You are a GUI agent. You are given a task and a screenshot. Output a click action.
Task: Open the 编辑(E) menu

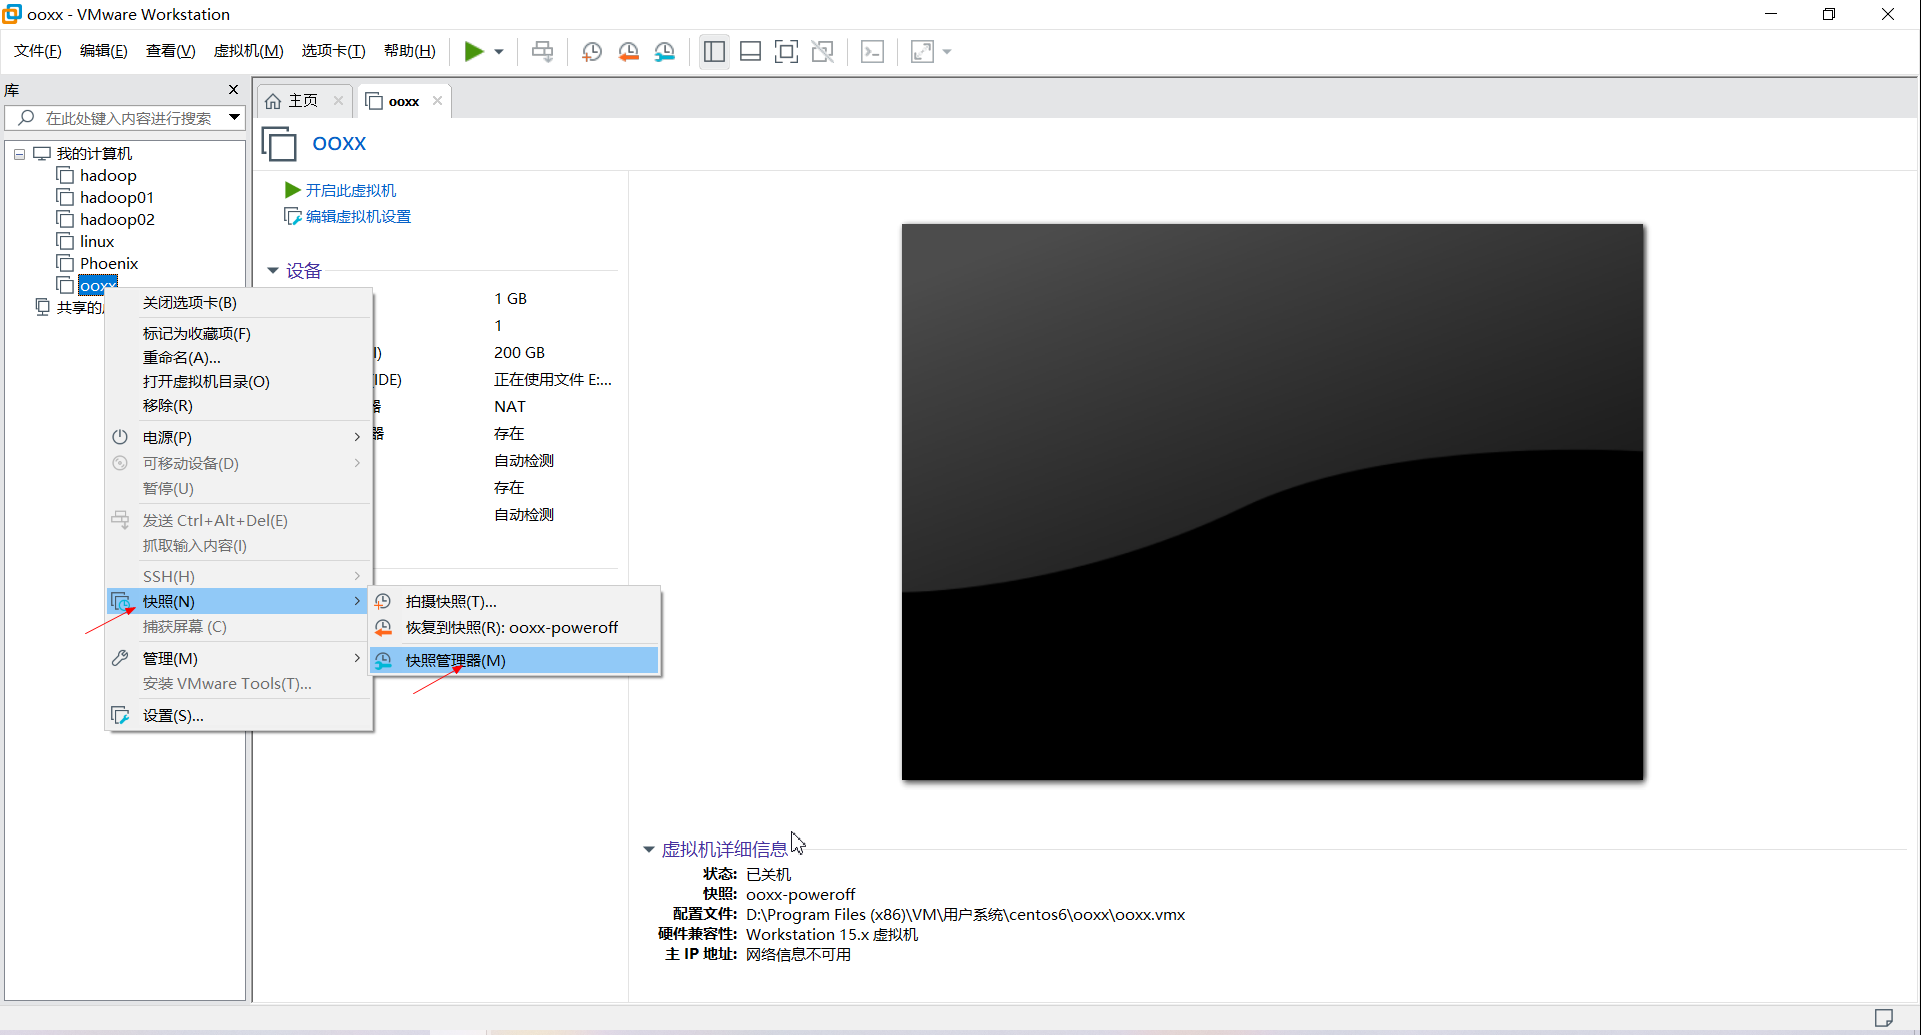click(104, 51)
